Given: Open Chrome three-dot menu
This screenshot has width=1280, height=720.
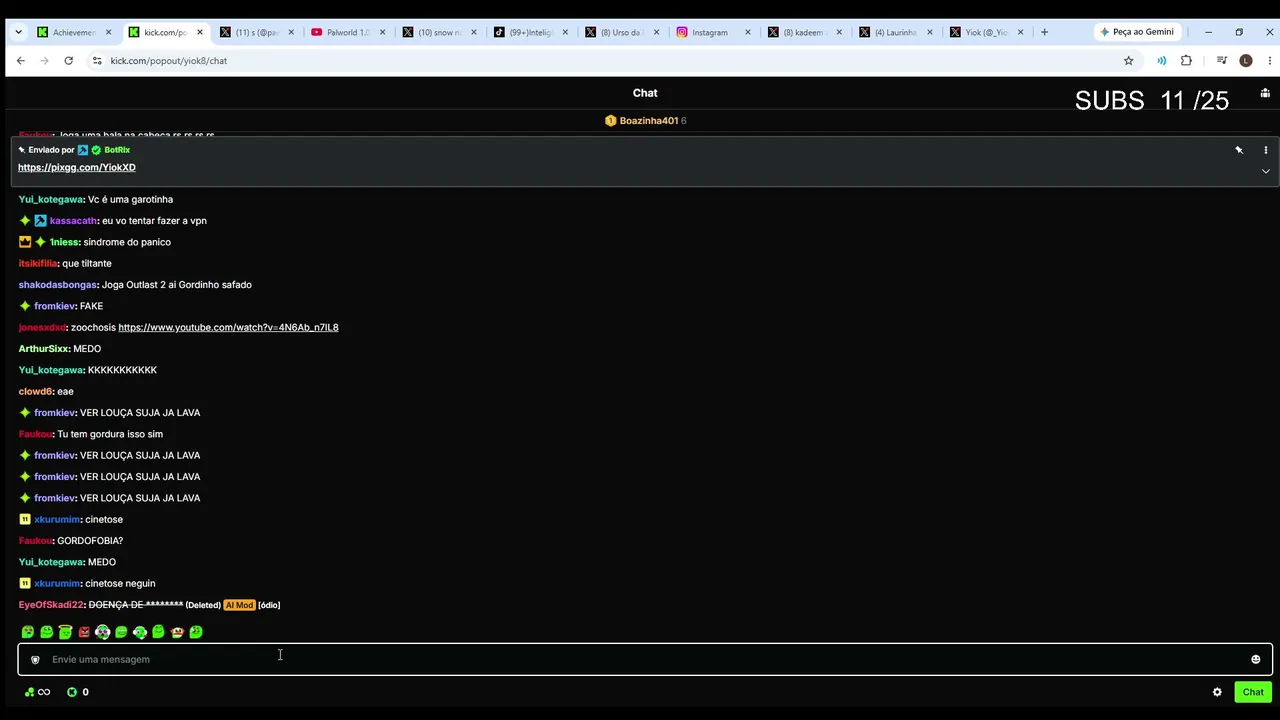Looking at the screenshot, I should point(1269,60).
